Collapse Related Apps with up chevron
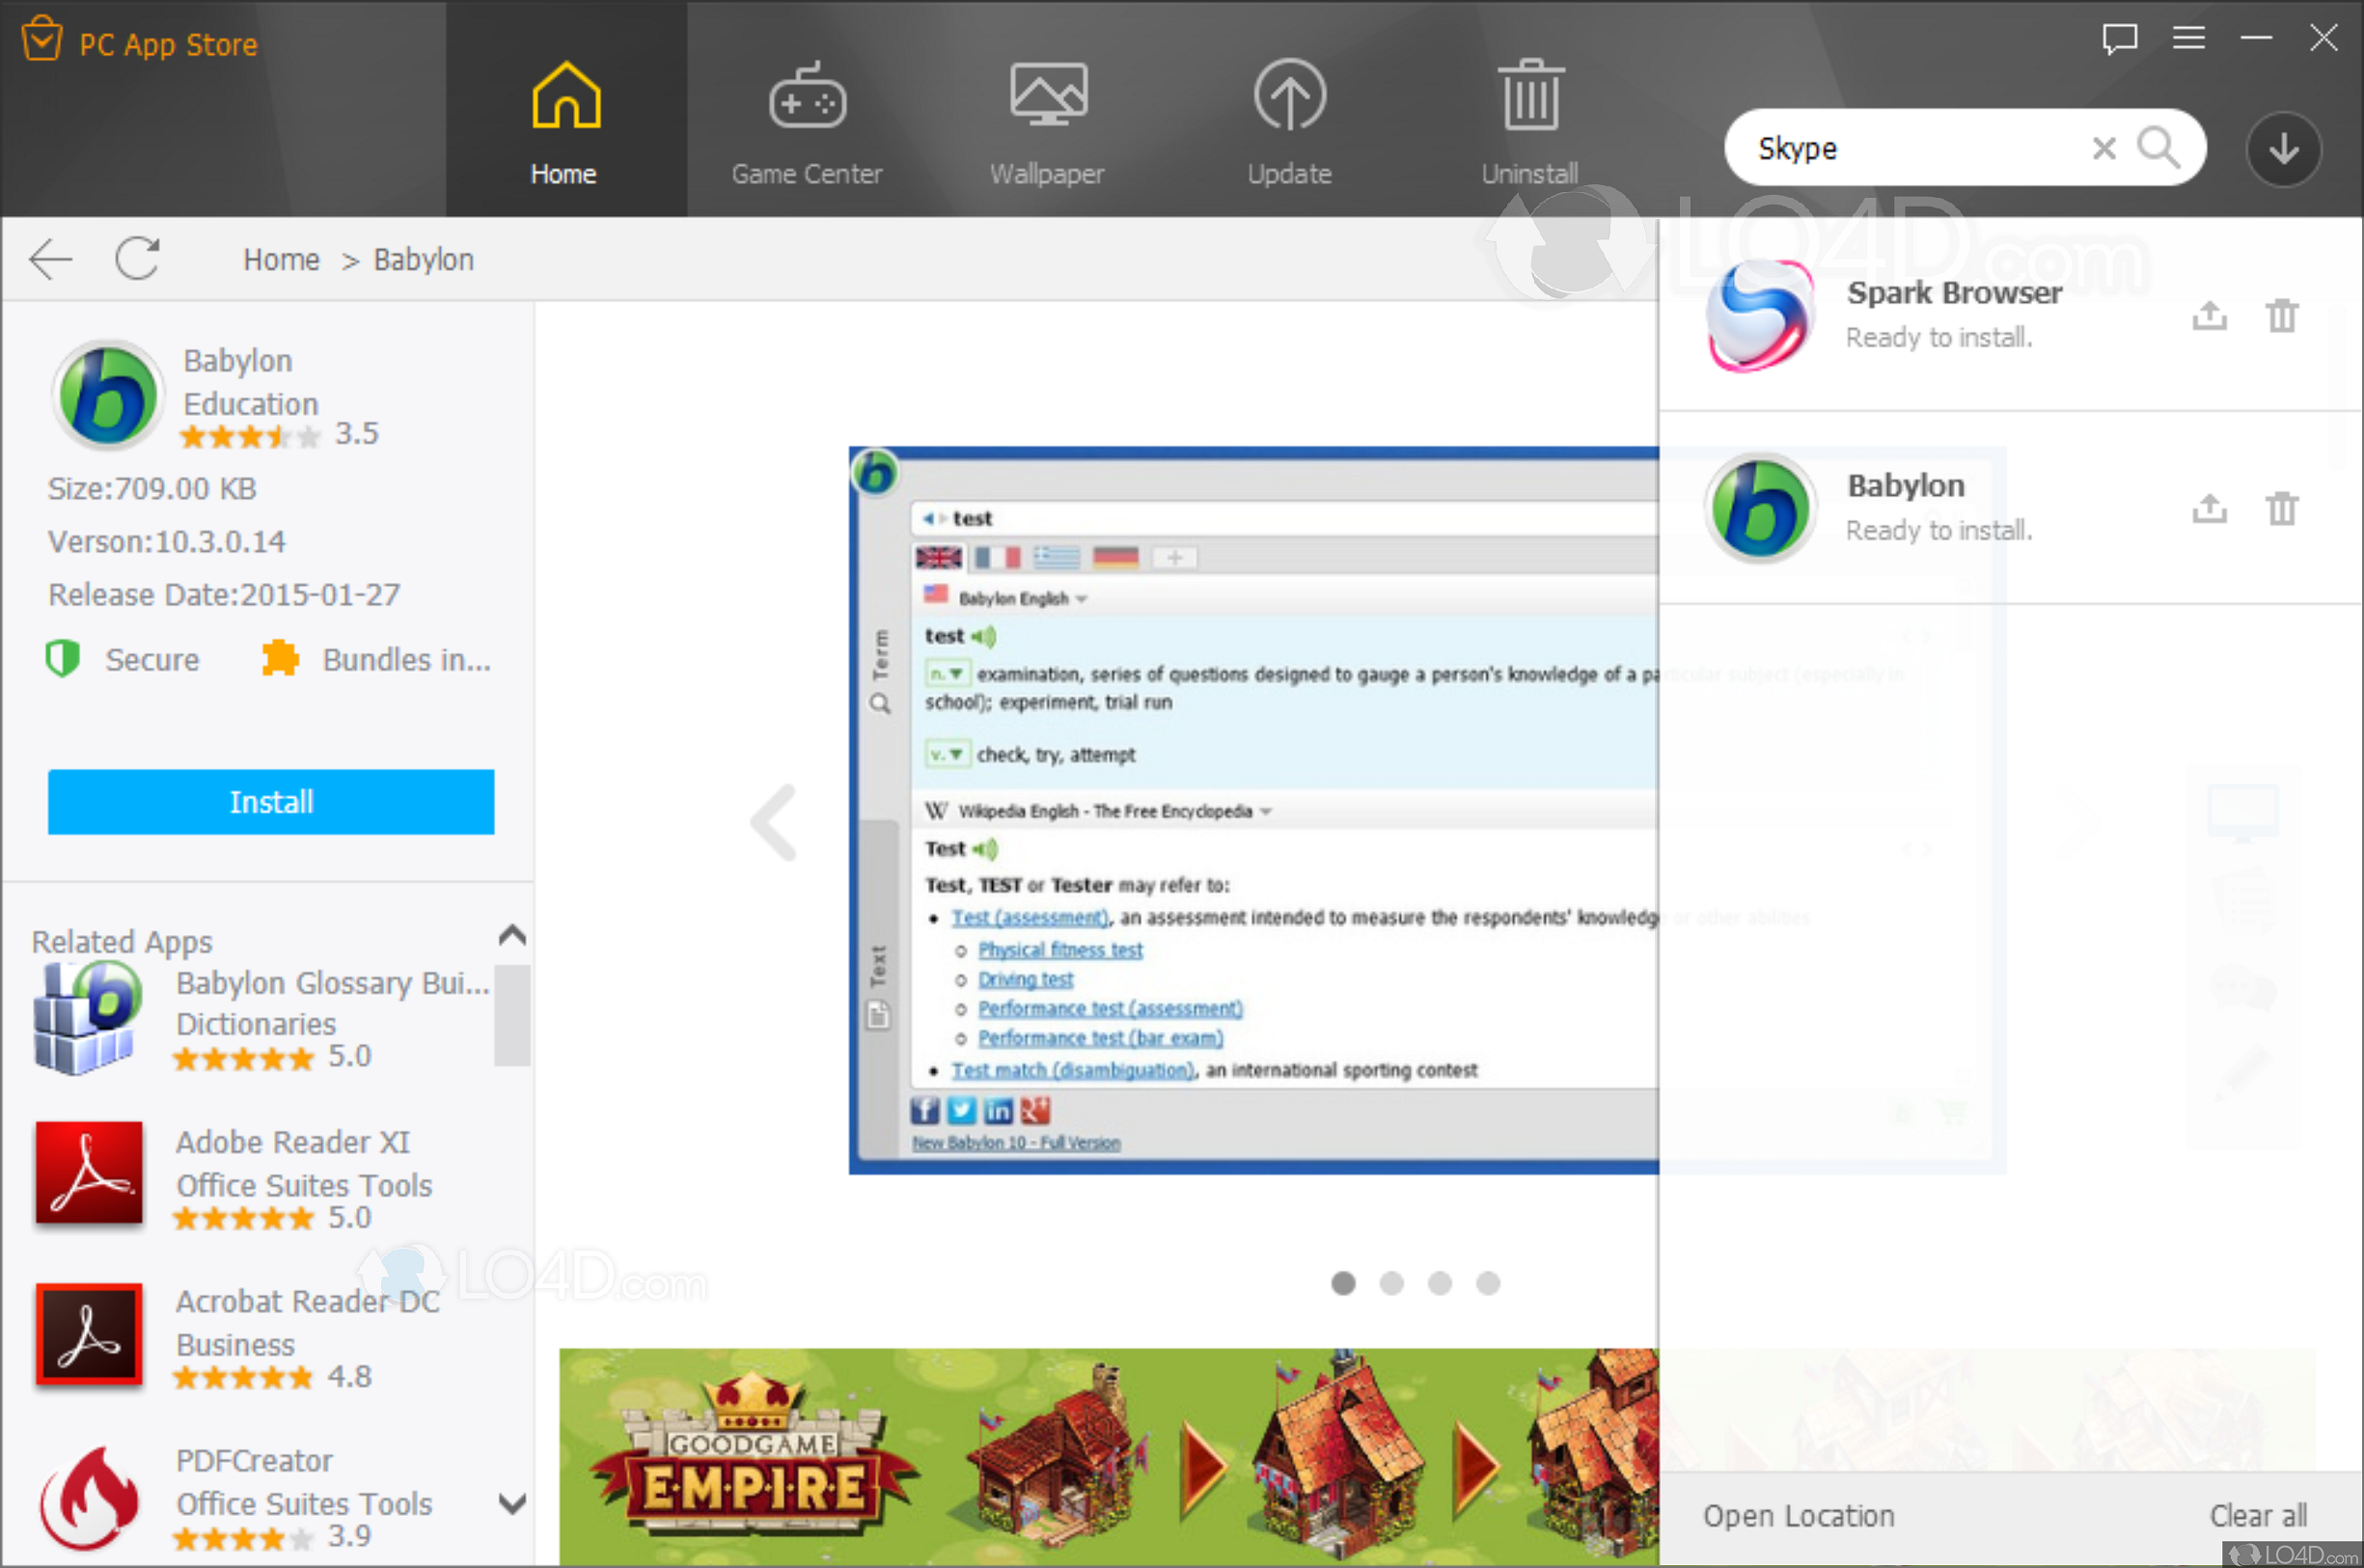This screenshot has width=2364, height=1568. [512, 935]
